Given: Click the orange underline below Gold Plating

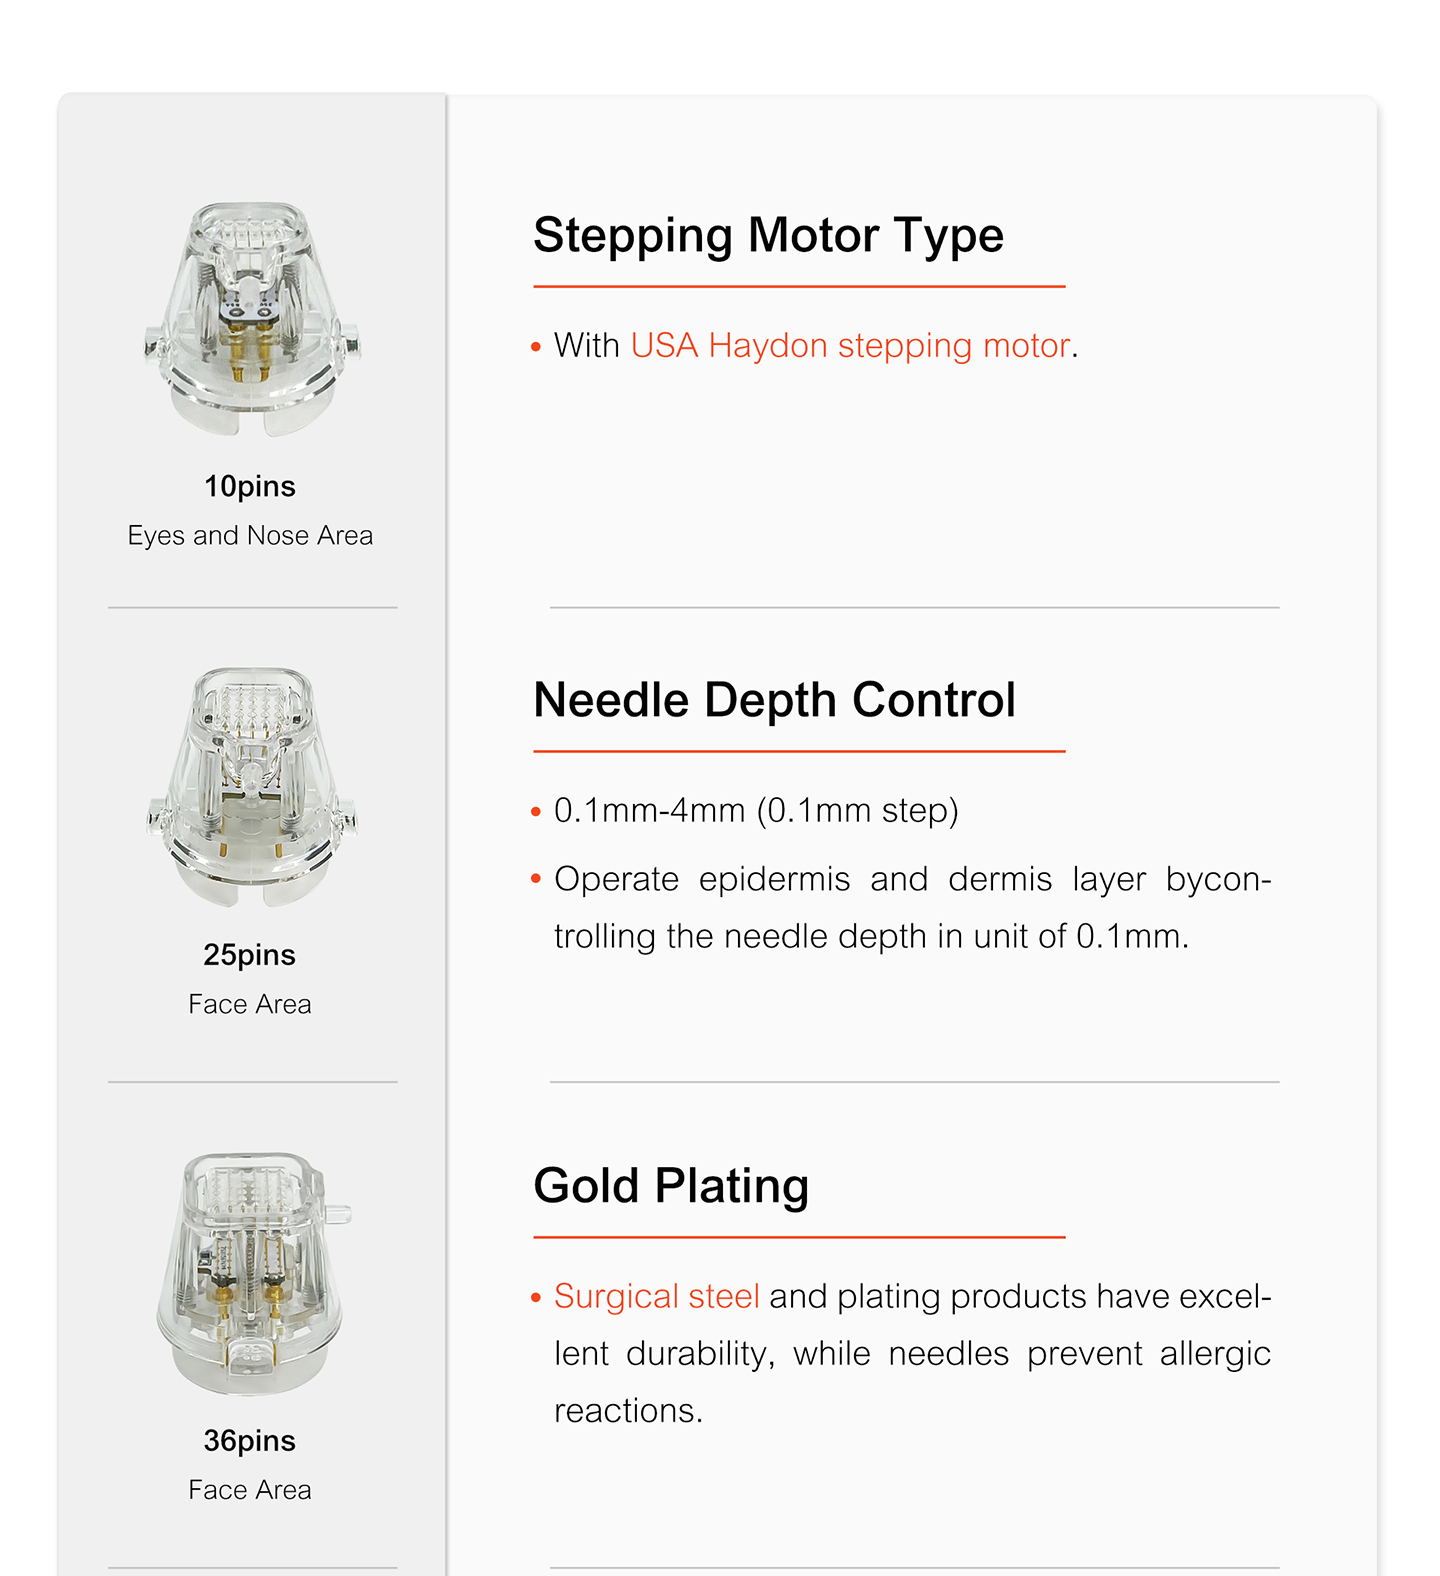Looking at the screenshot, I should [799, 1237].
